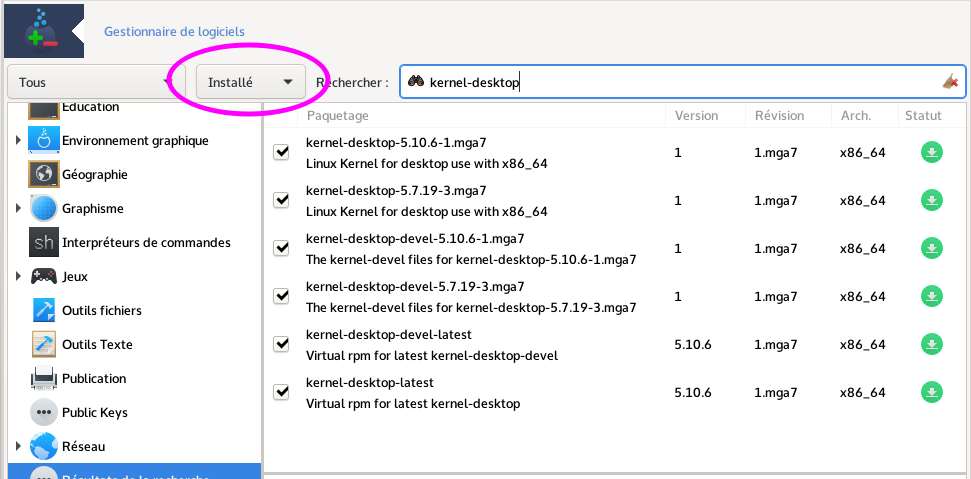The width and height of the screenshot is (971, 479).
Task: Click the kernel-desktop-5.7.19-3.mga7 package name
Action: pyautogui.click(x=396, y=191)
